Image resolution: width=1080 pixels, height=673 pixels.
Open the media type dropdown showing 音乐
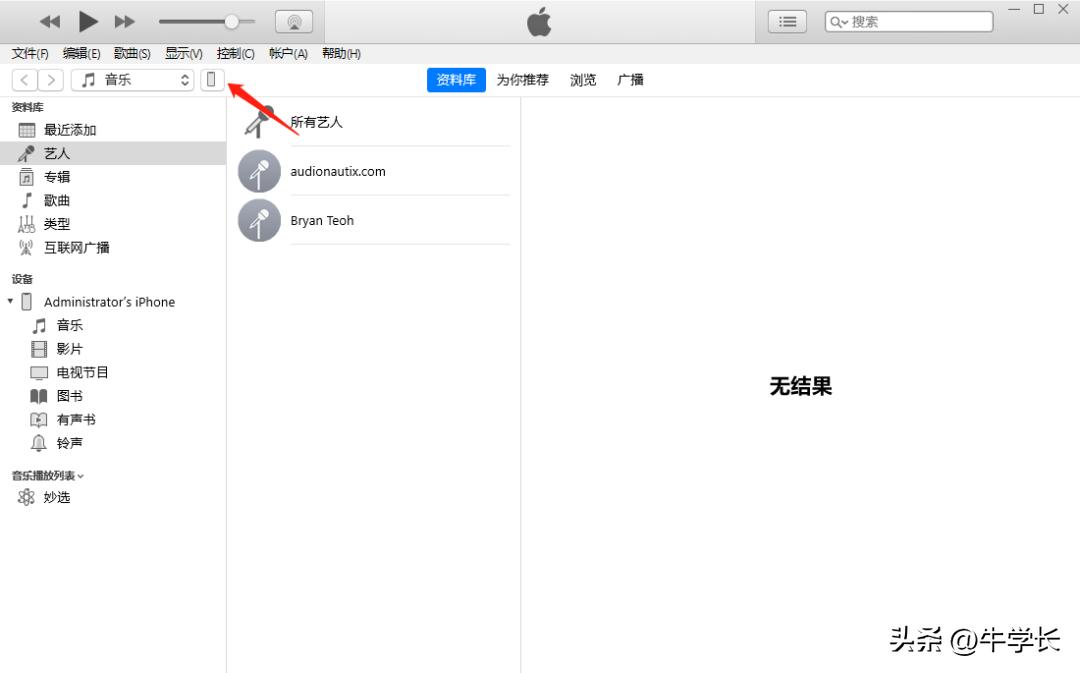[x=132, y=79]
